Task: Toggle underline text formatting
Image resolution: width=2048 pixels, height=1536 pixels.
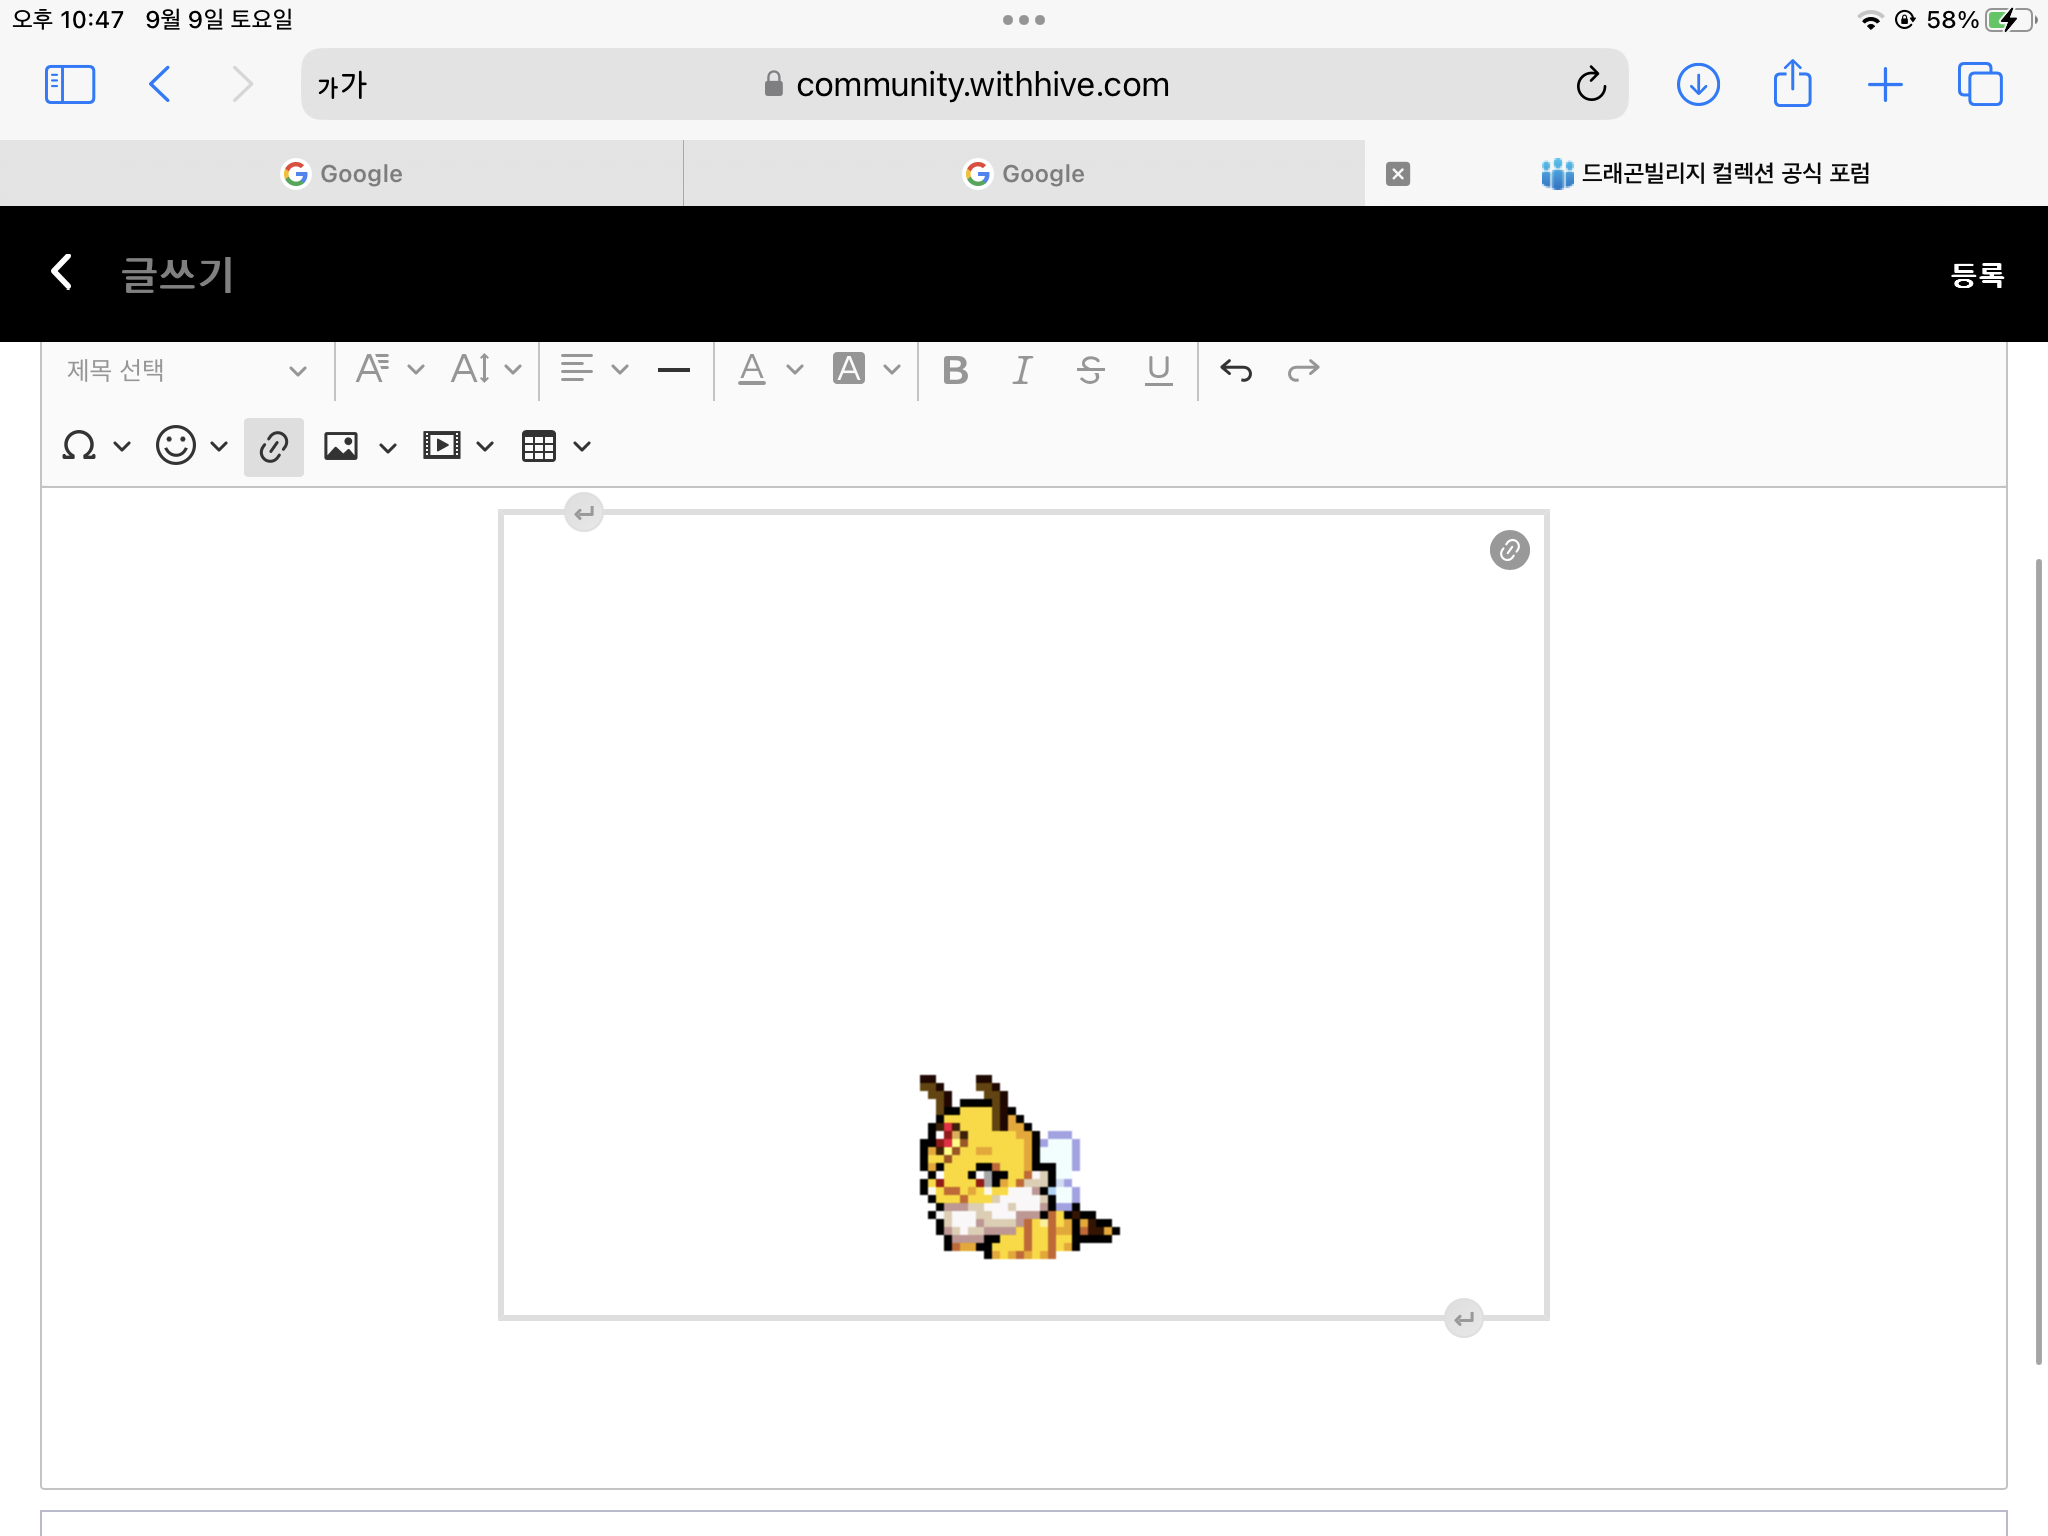Action: [x=1158, y=370]
